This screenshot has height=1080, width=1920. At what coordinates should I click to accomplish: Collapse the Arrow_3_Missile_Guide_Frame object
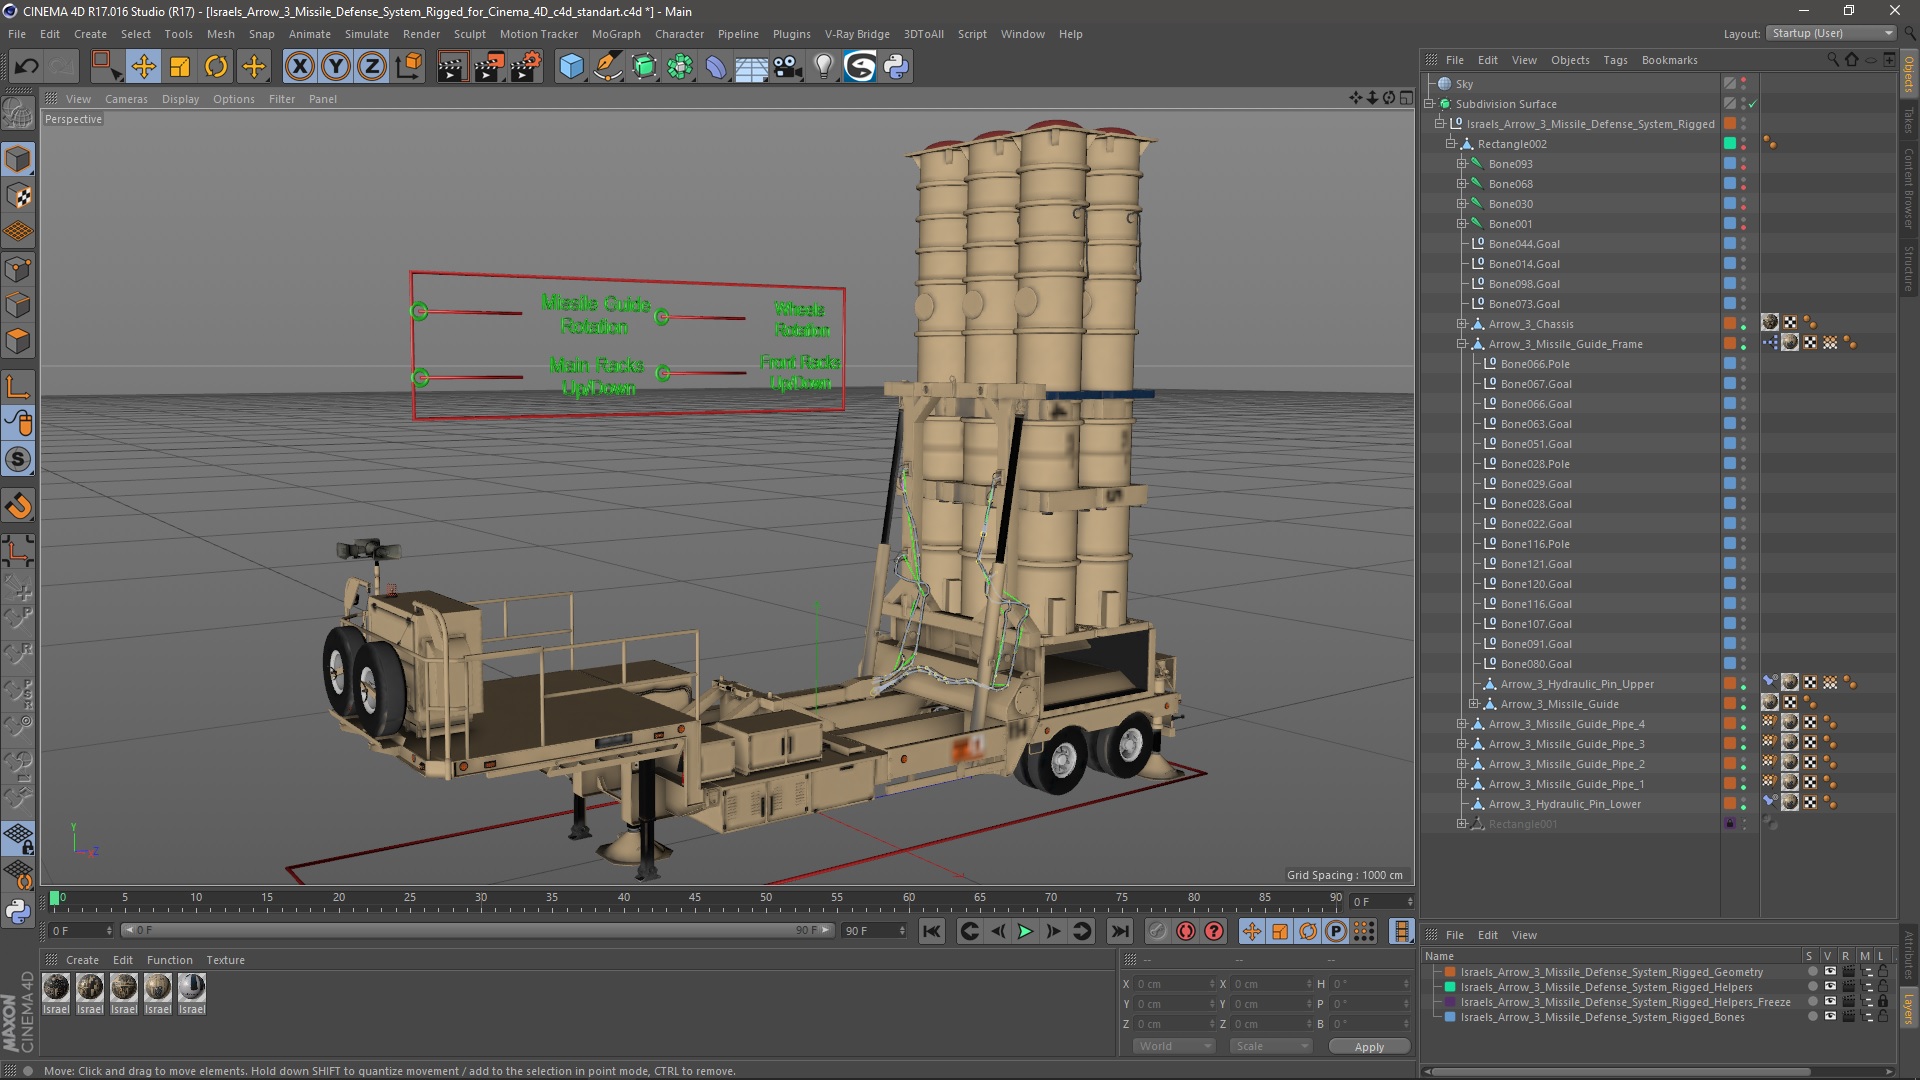1462,344
